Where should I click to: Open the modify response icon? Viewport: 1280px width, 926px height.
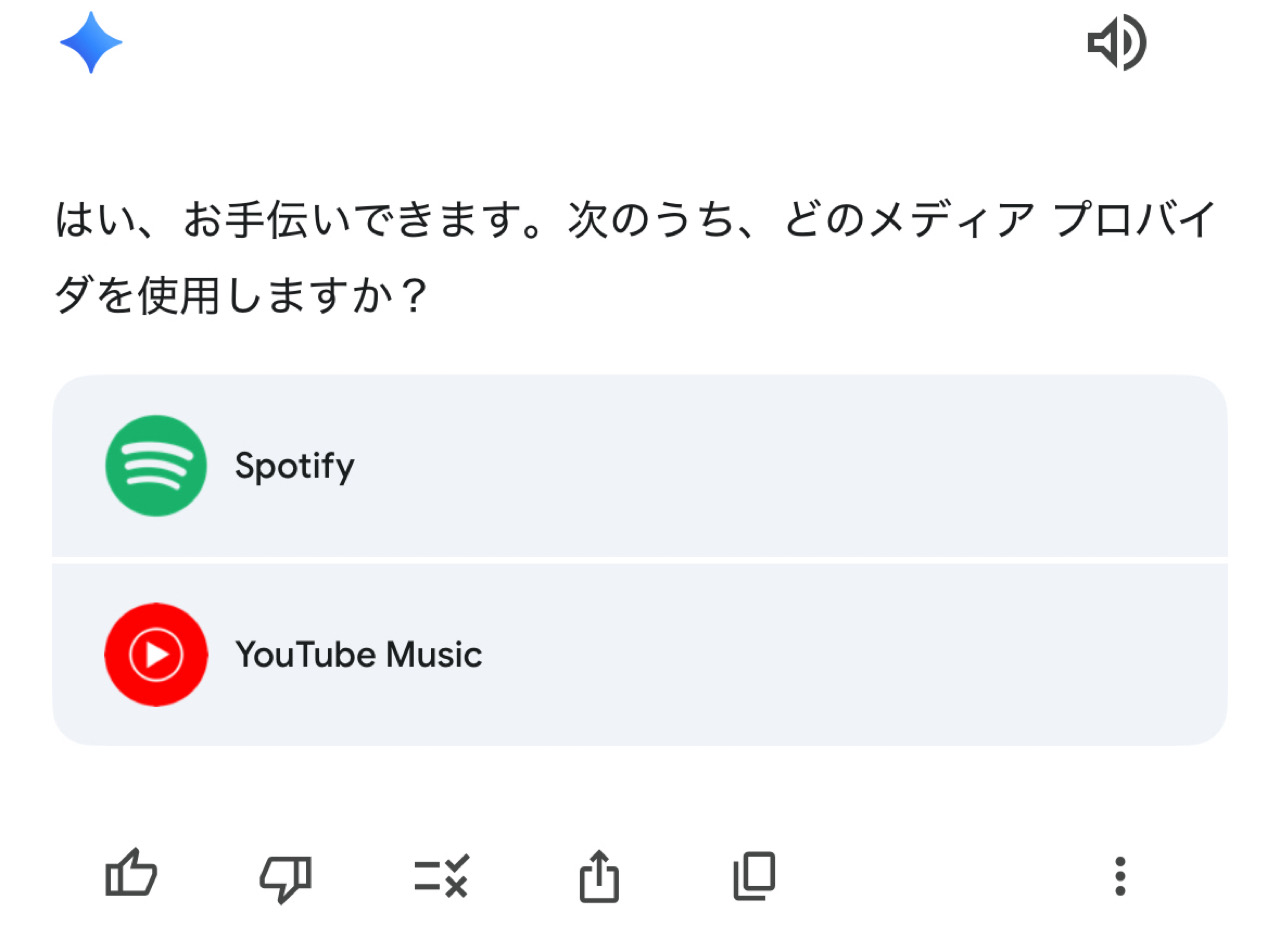pyautogui.click(x=441, y=876)
